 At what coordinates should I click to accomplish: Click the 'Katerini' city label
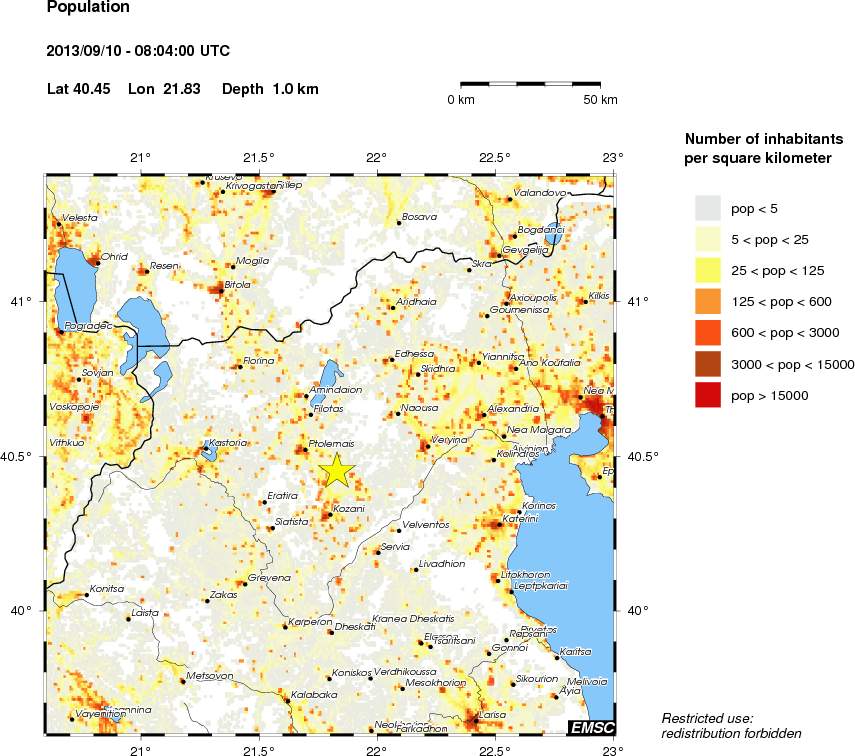pos(520,518)
